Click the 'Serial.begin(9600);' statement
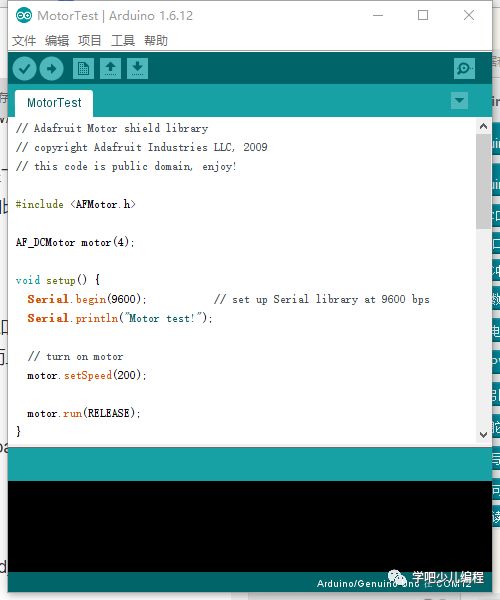This screenshot has width=500, height=600. pos(87,299)
